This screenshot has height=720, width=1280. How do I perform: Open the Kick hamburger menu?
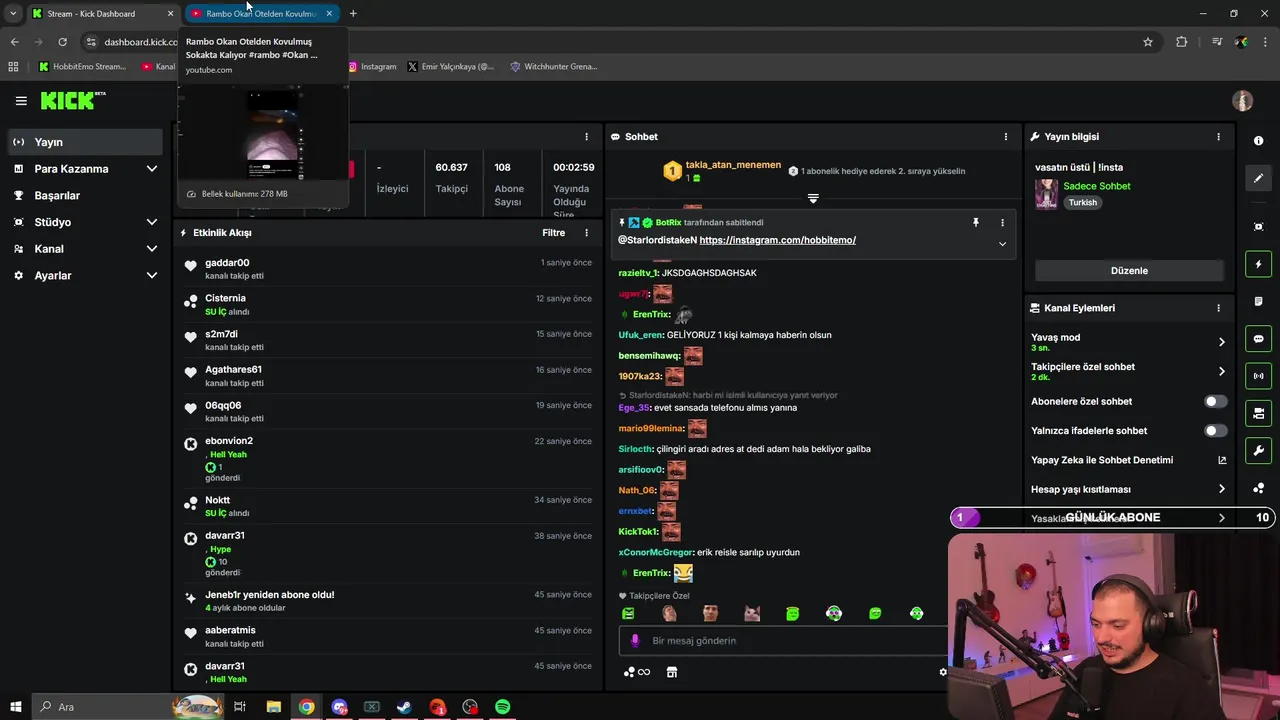21,100
